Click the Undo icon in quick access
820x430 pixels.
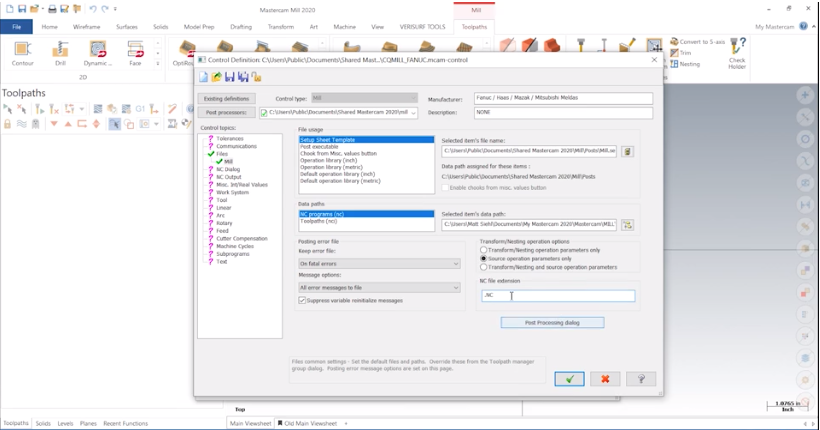point(93,9)
